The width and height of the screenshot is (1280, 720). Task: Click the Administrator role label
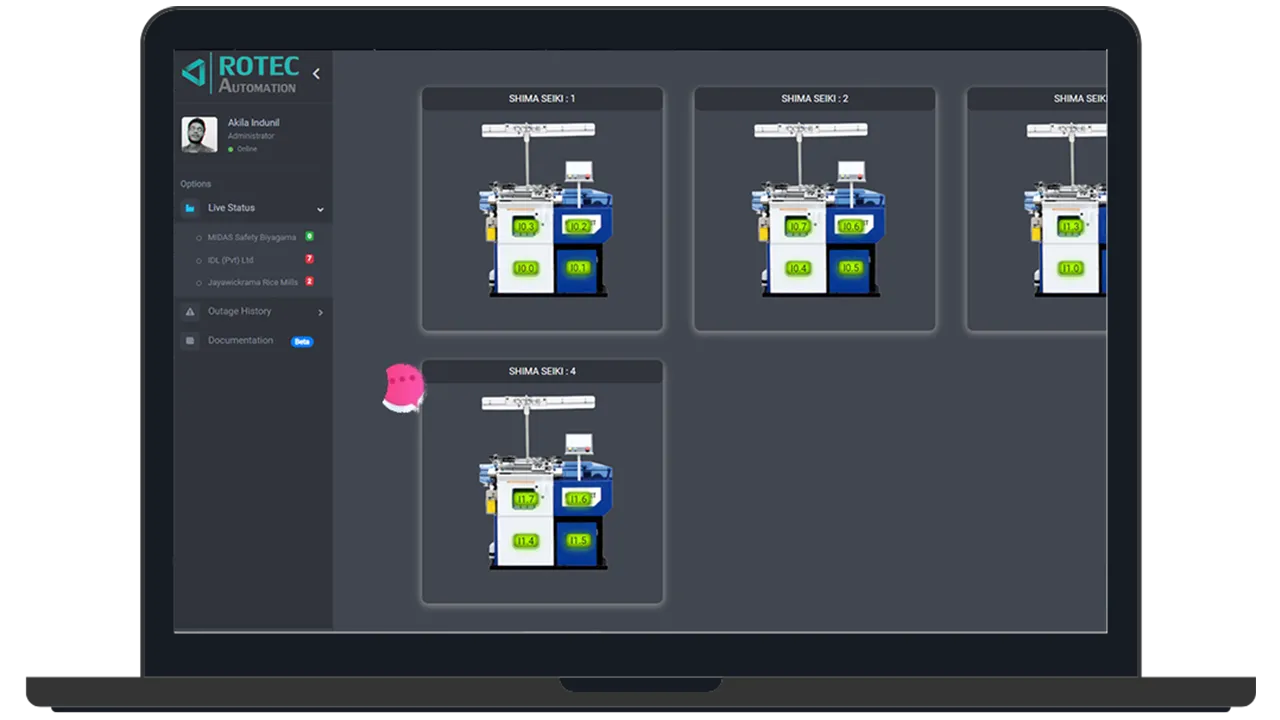pyautogui.click(x=251, y=136)
